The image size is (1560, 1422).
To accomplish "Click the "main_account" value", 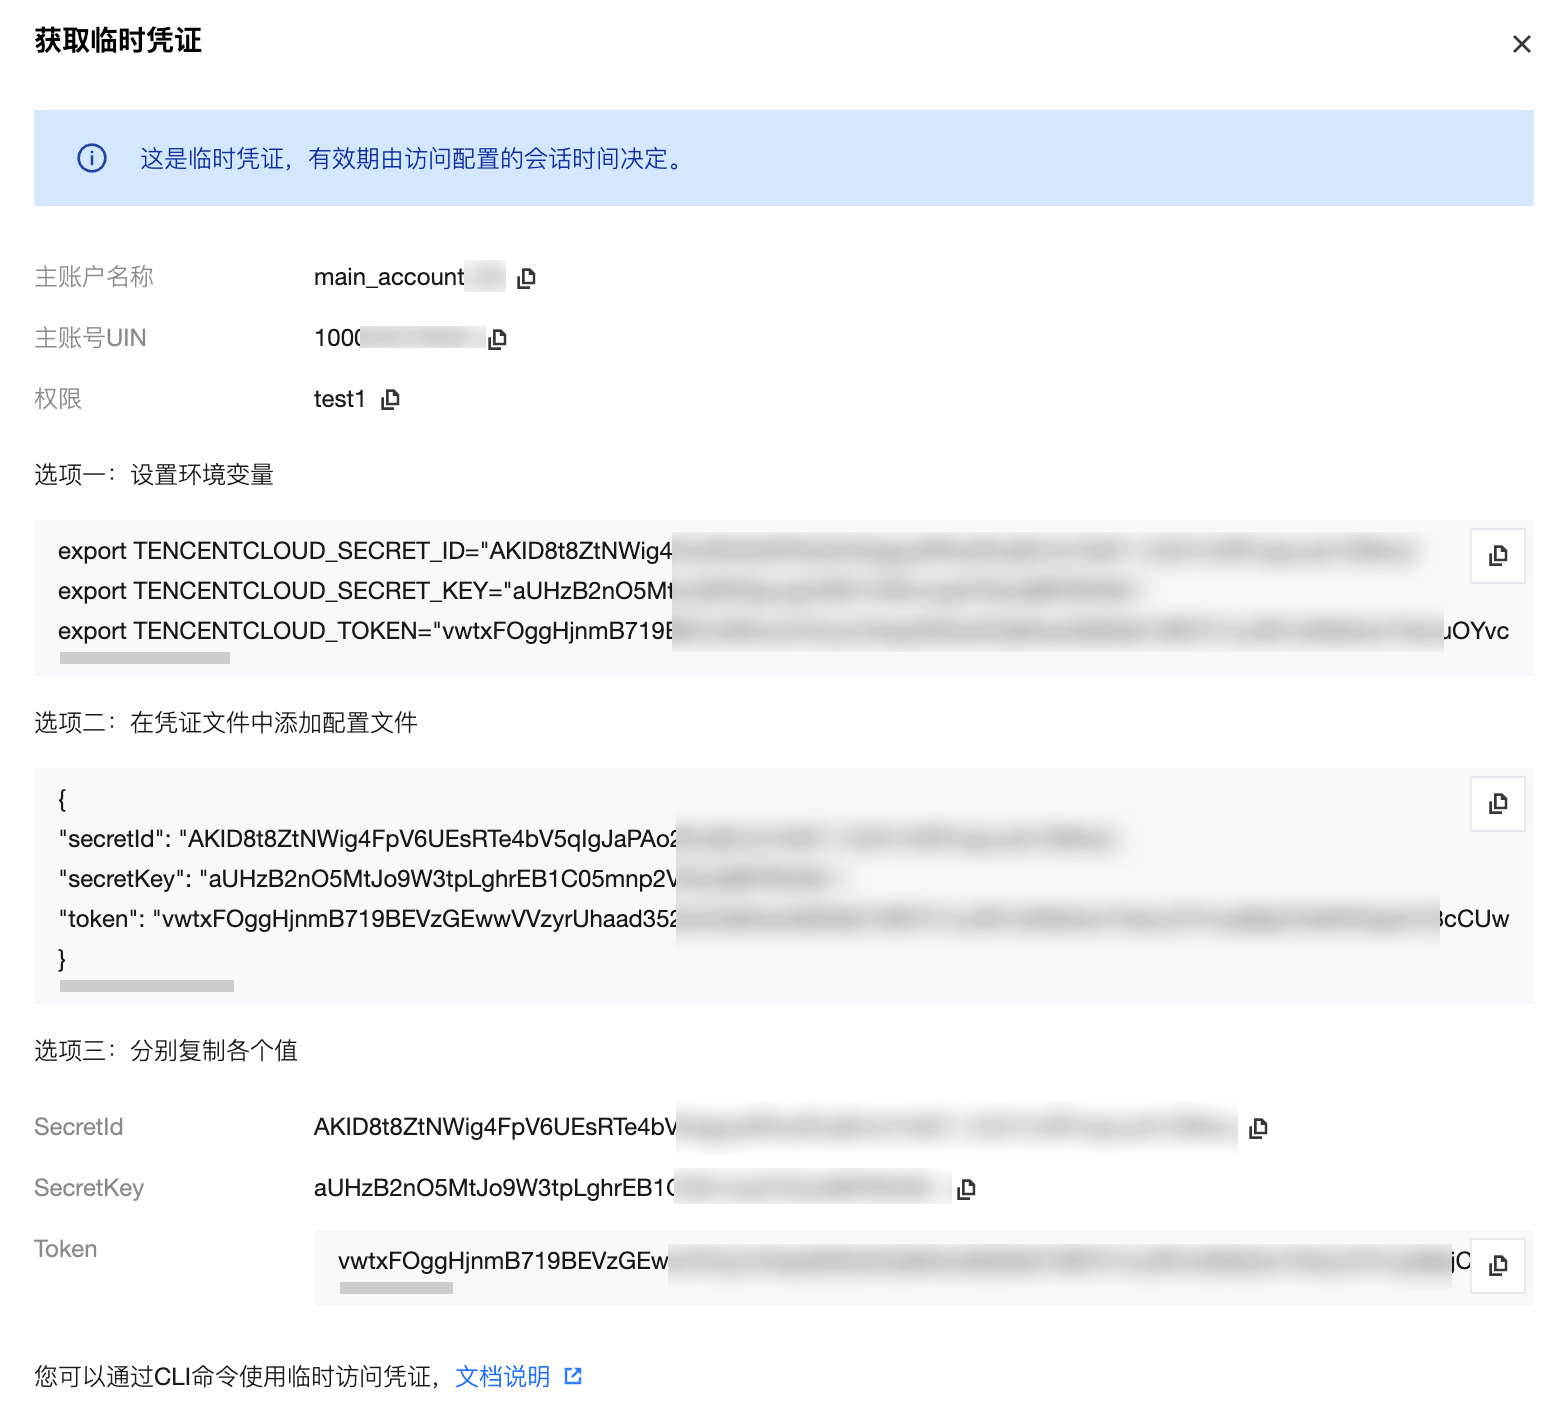I will 389,277.
